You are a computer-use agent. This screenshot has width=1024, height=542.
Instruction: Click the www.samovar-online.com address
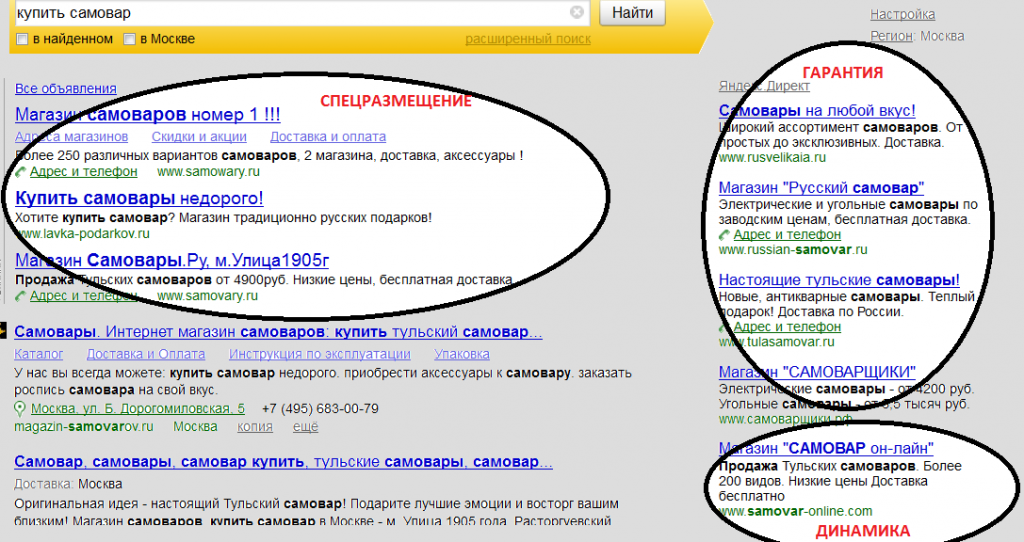tap(795, 511)
